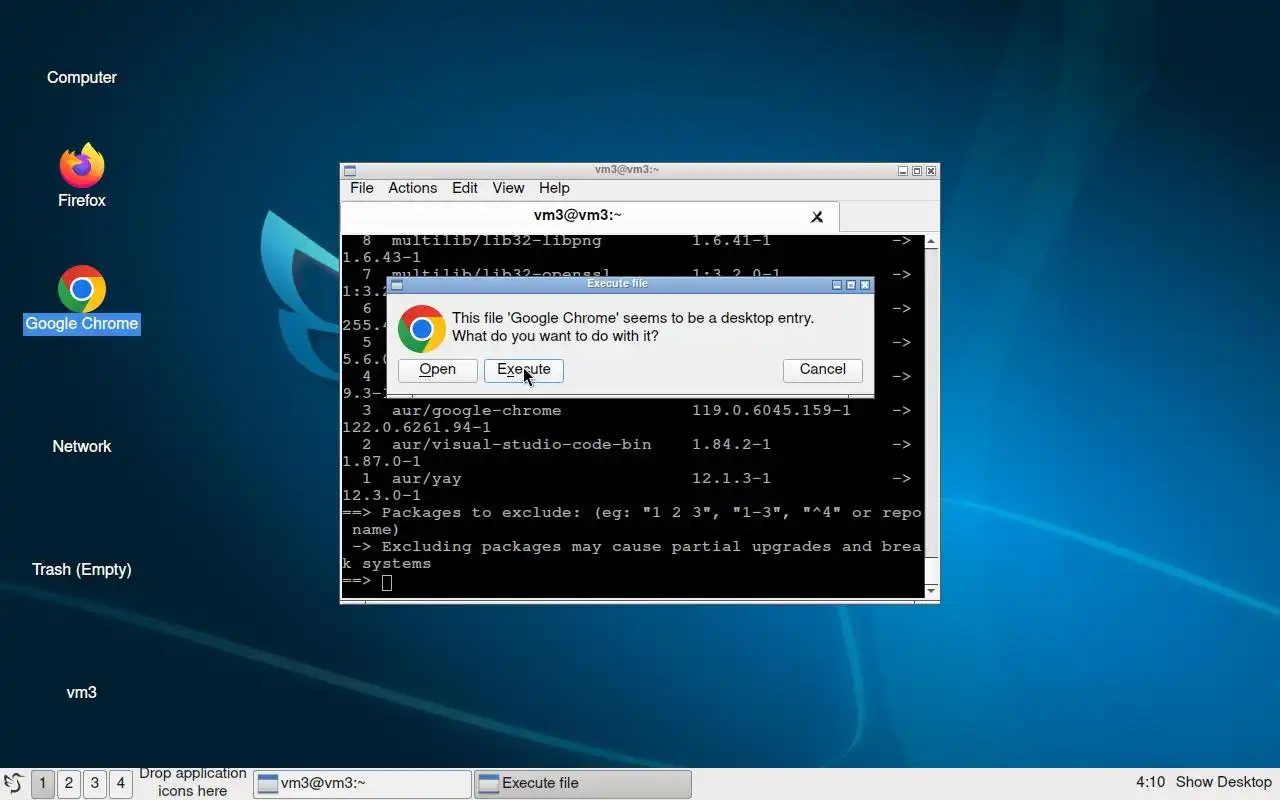1280x800 pixels.
Task: Click the Open button in Execute file dialog
Action: click(438, 370)
